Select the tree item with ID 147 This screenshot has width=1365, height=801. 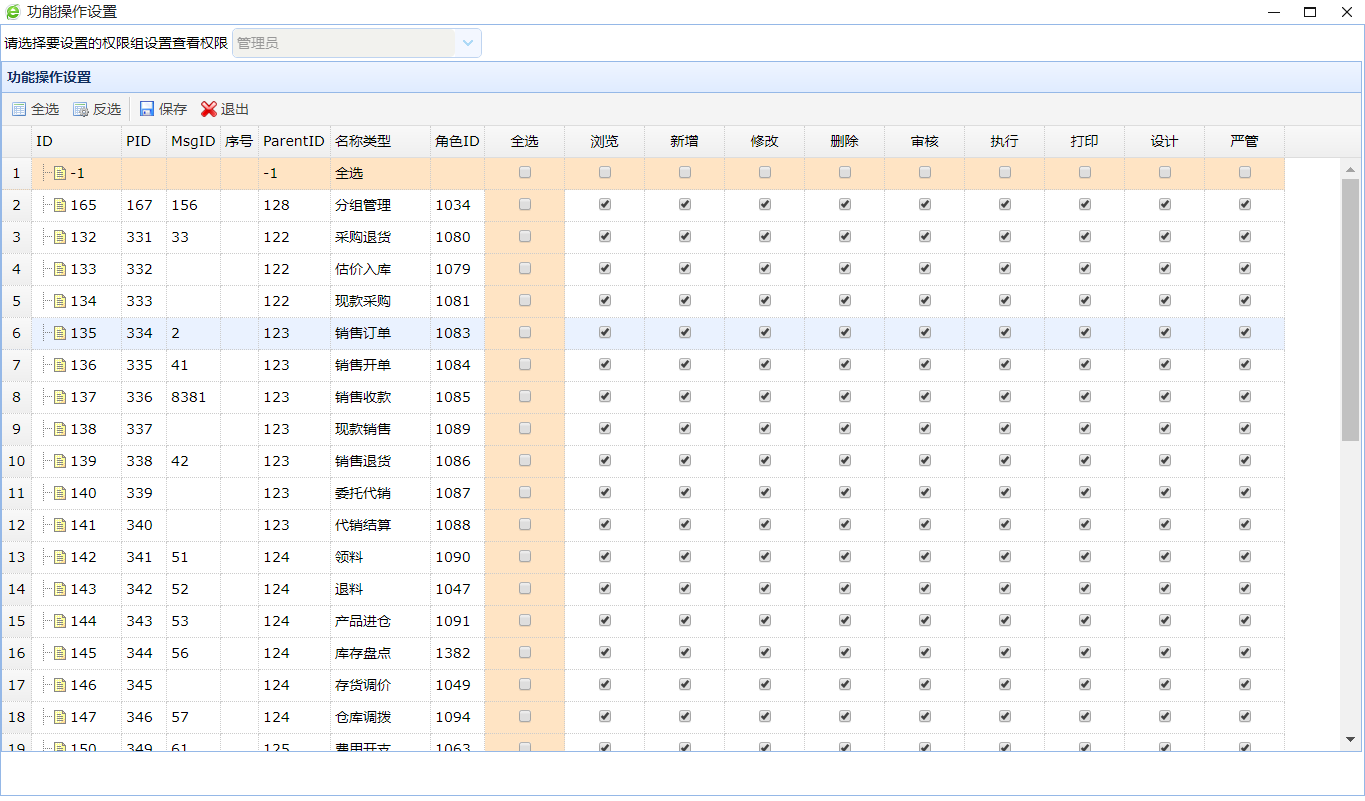pyautogui.click(x=83, y=717)
